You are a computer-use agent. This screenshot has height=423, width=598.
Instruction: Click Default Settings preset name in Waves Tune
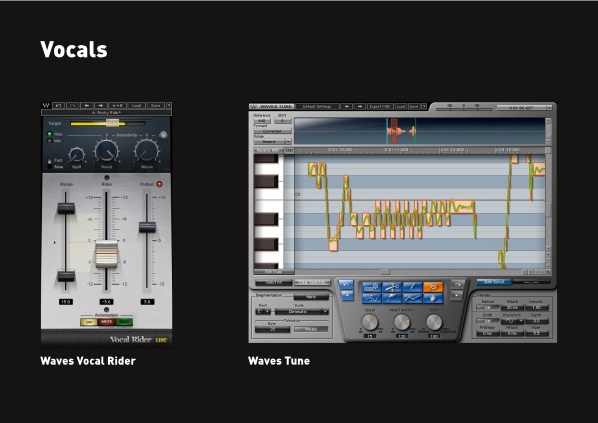coord(317,106)
